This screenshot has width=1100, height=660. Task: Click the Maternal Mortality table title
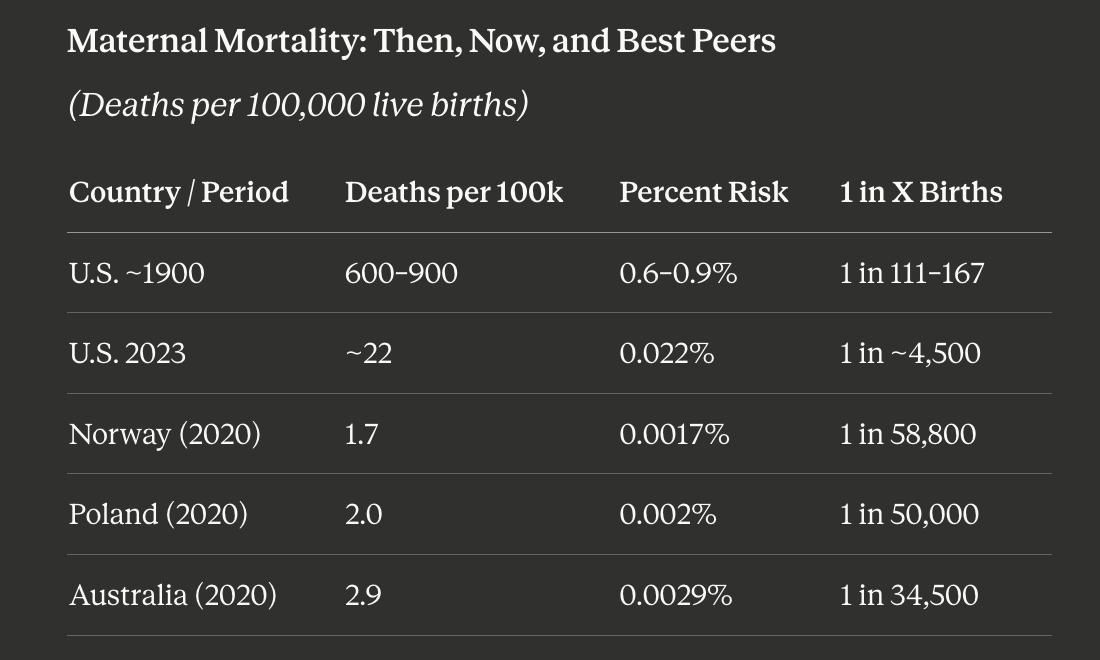coord(422,41)
